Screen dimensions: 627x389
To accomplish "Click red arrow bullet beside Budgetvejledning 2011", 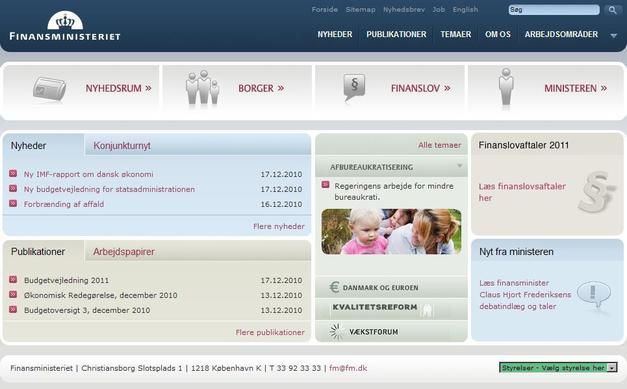I will 13,279.
